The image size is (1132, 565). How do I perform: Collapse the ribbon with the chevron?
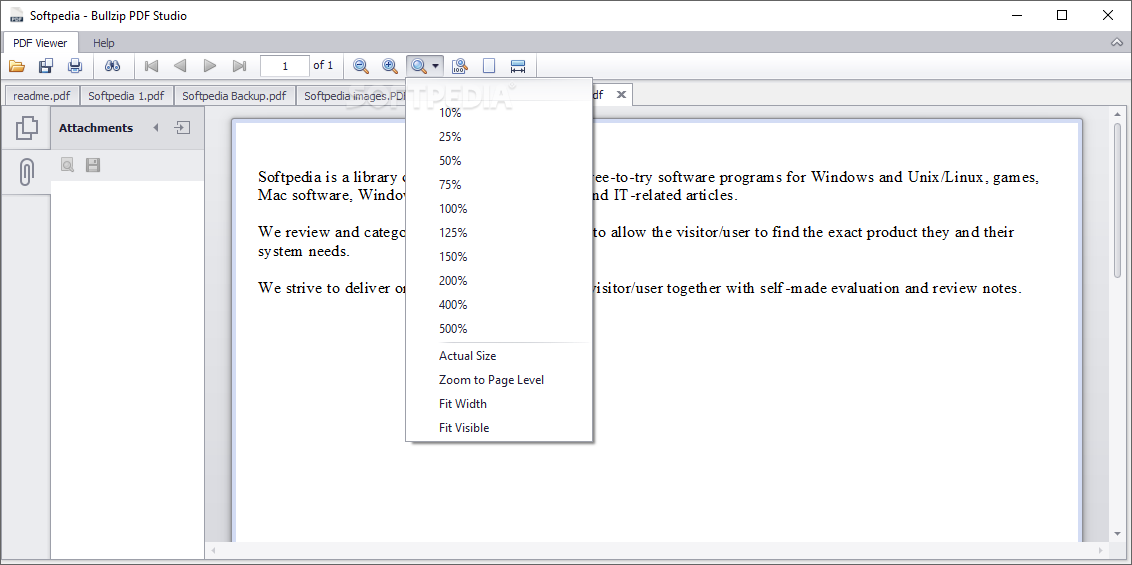pos(1117,43)
